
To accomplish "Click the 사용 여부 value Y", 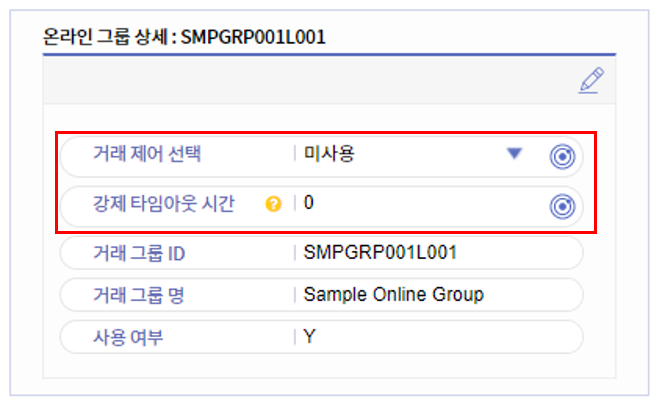I will pos(309,336).
